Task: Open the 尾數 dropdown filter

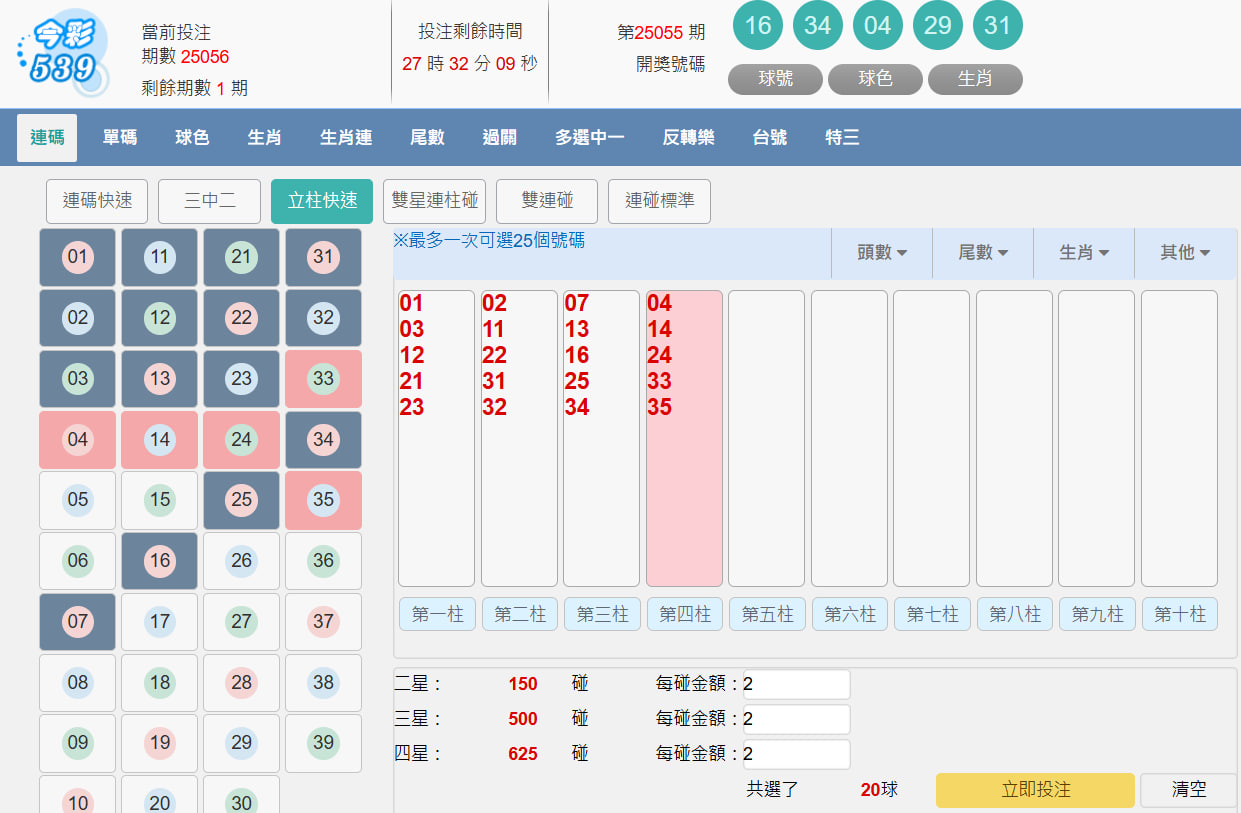Action: [x=983, y=253]
